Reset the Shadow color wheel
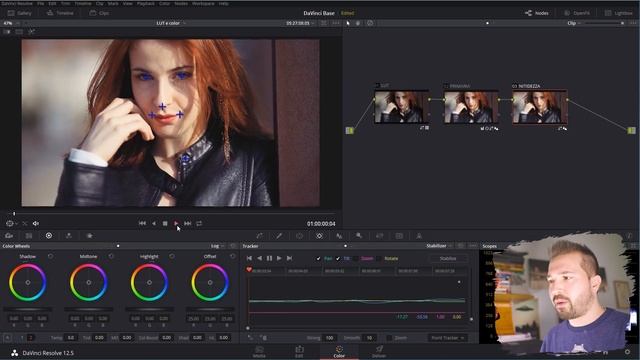The height and width of the screenshot is (360, 640). click(50, 256)
